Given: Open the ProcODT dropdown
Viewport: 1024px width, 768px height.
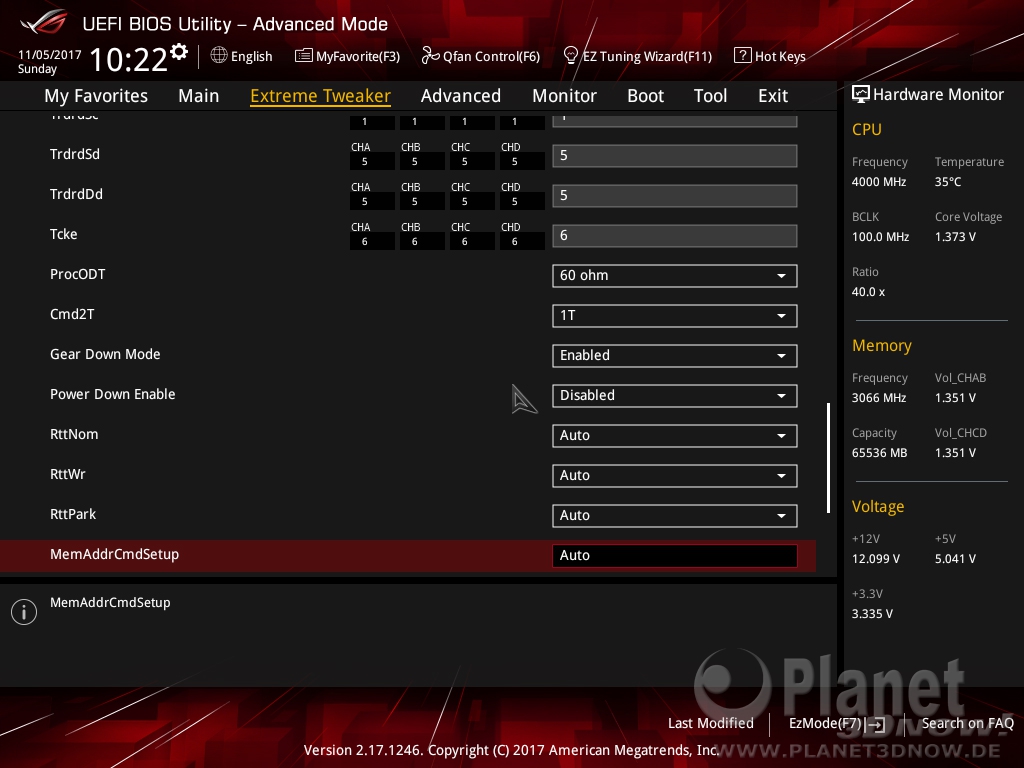Looking at the screenshot, I should click(x=675, y=276).
